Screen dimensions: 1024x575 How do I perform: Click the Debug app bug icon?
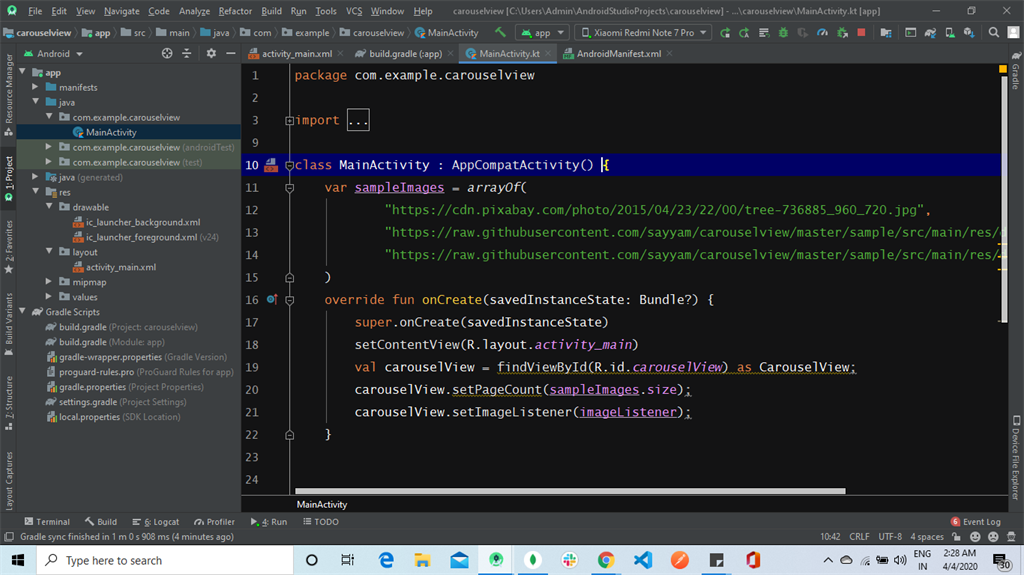point(782,32)
